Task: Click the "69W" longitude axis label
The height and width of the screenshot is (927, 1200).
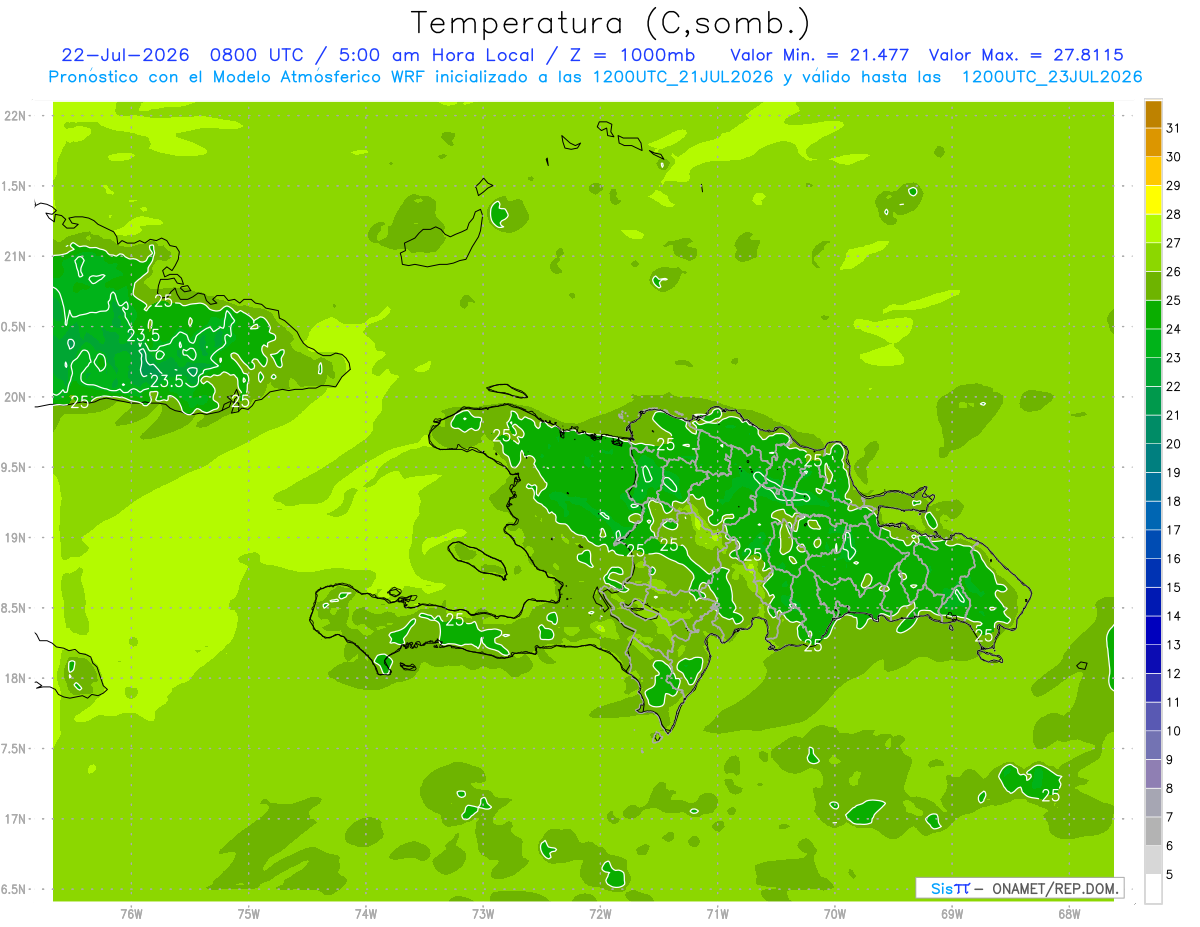Action: (x=951, y=914)
